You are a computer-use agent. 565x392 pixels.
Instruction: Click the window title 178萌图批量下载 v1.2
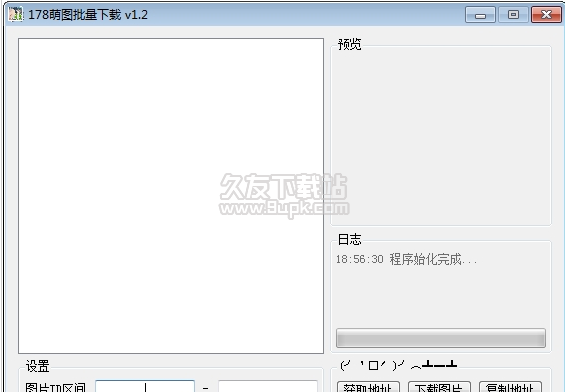[x=88, y=15]
